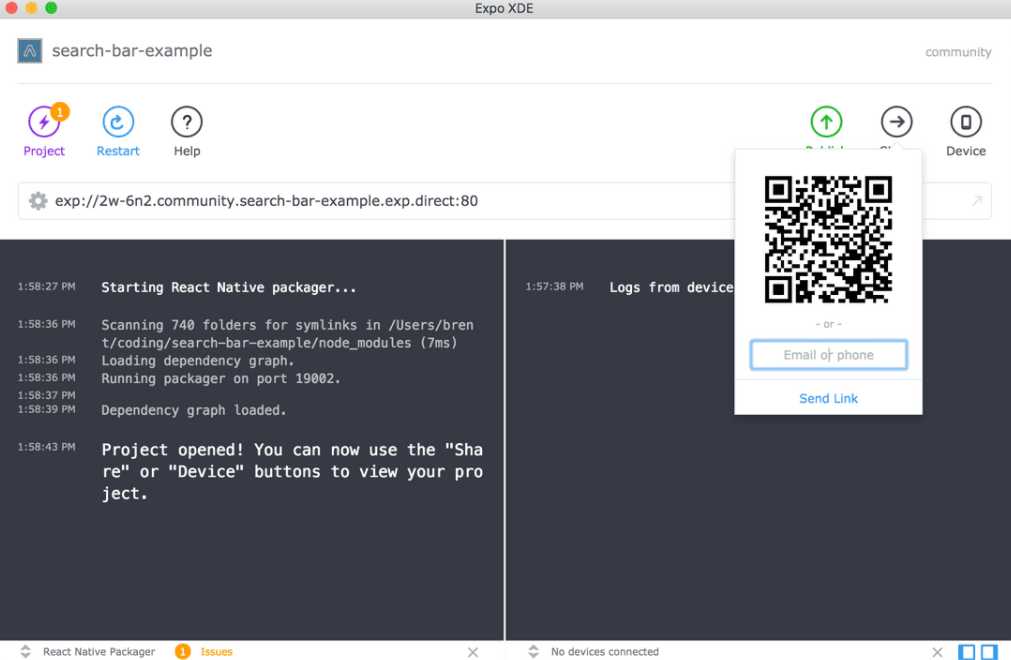Click the "Starting React Native packager..." log line
This screenshot has height=660, width=1011.
229,287
